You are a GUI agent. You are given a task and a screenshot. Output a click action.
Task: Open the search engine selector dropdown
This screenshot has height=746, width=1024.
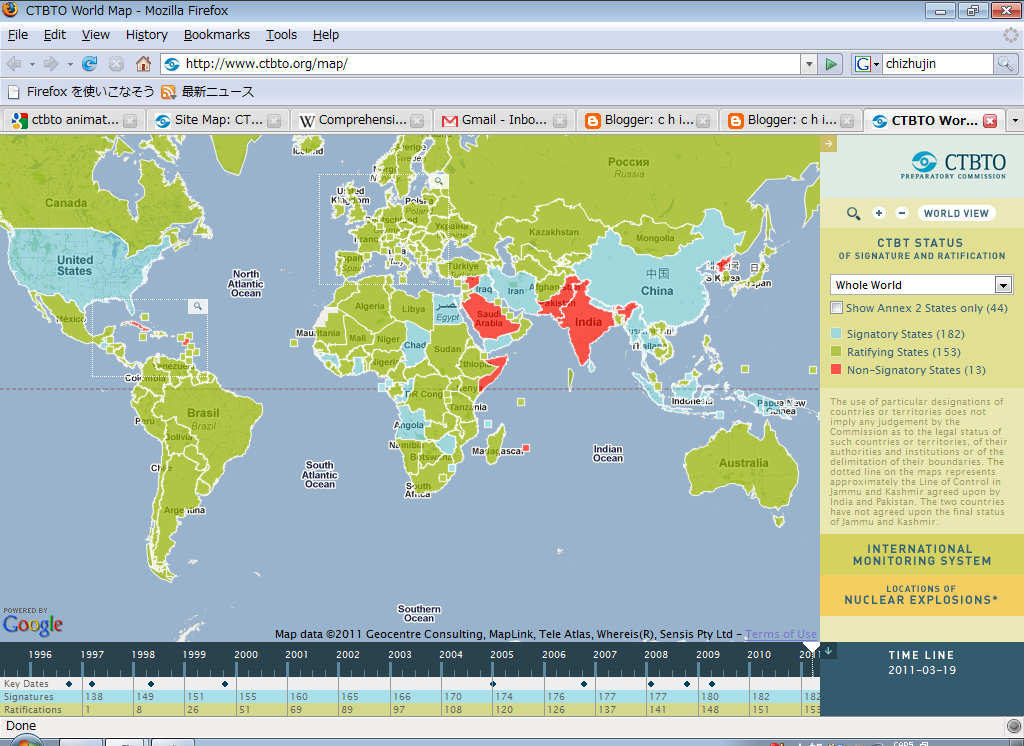(876, 64)
